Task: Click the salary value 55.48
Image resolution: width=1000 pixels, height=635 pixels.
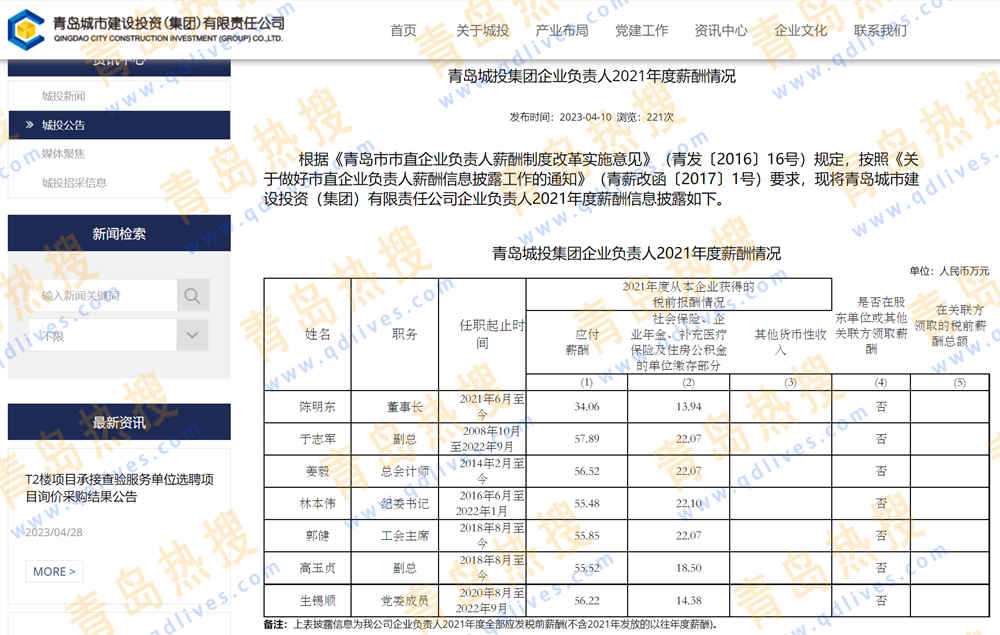Action: coord(587,504)
